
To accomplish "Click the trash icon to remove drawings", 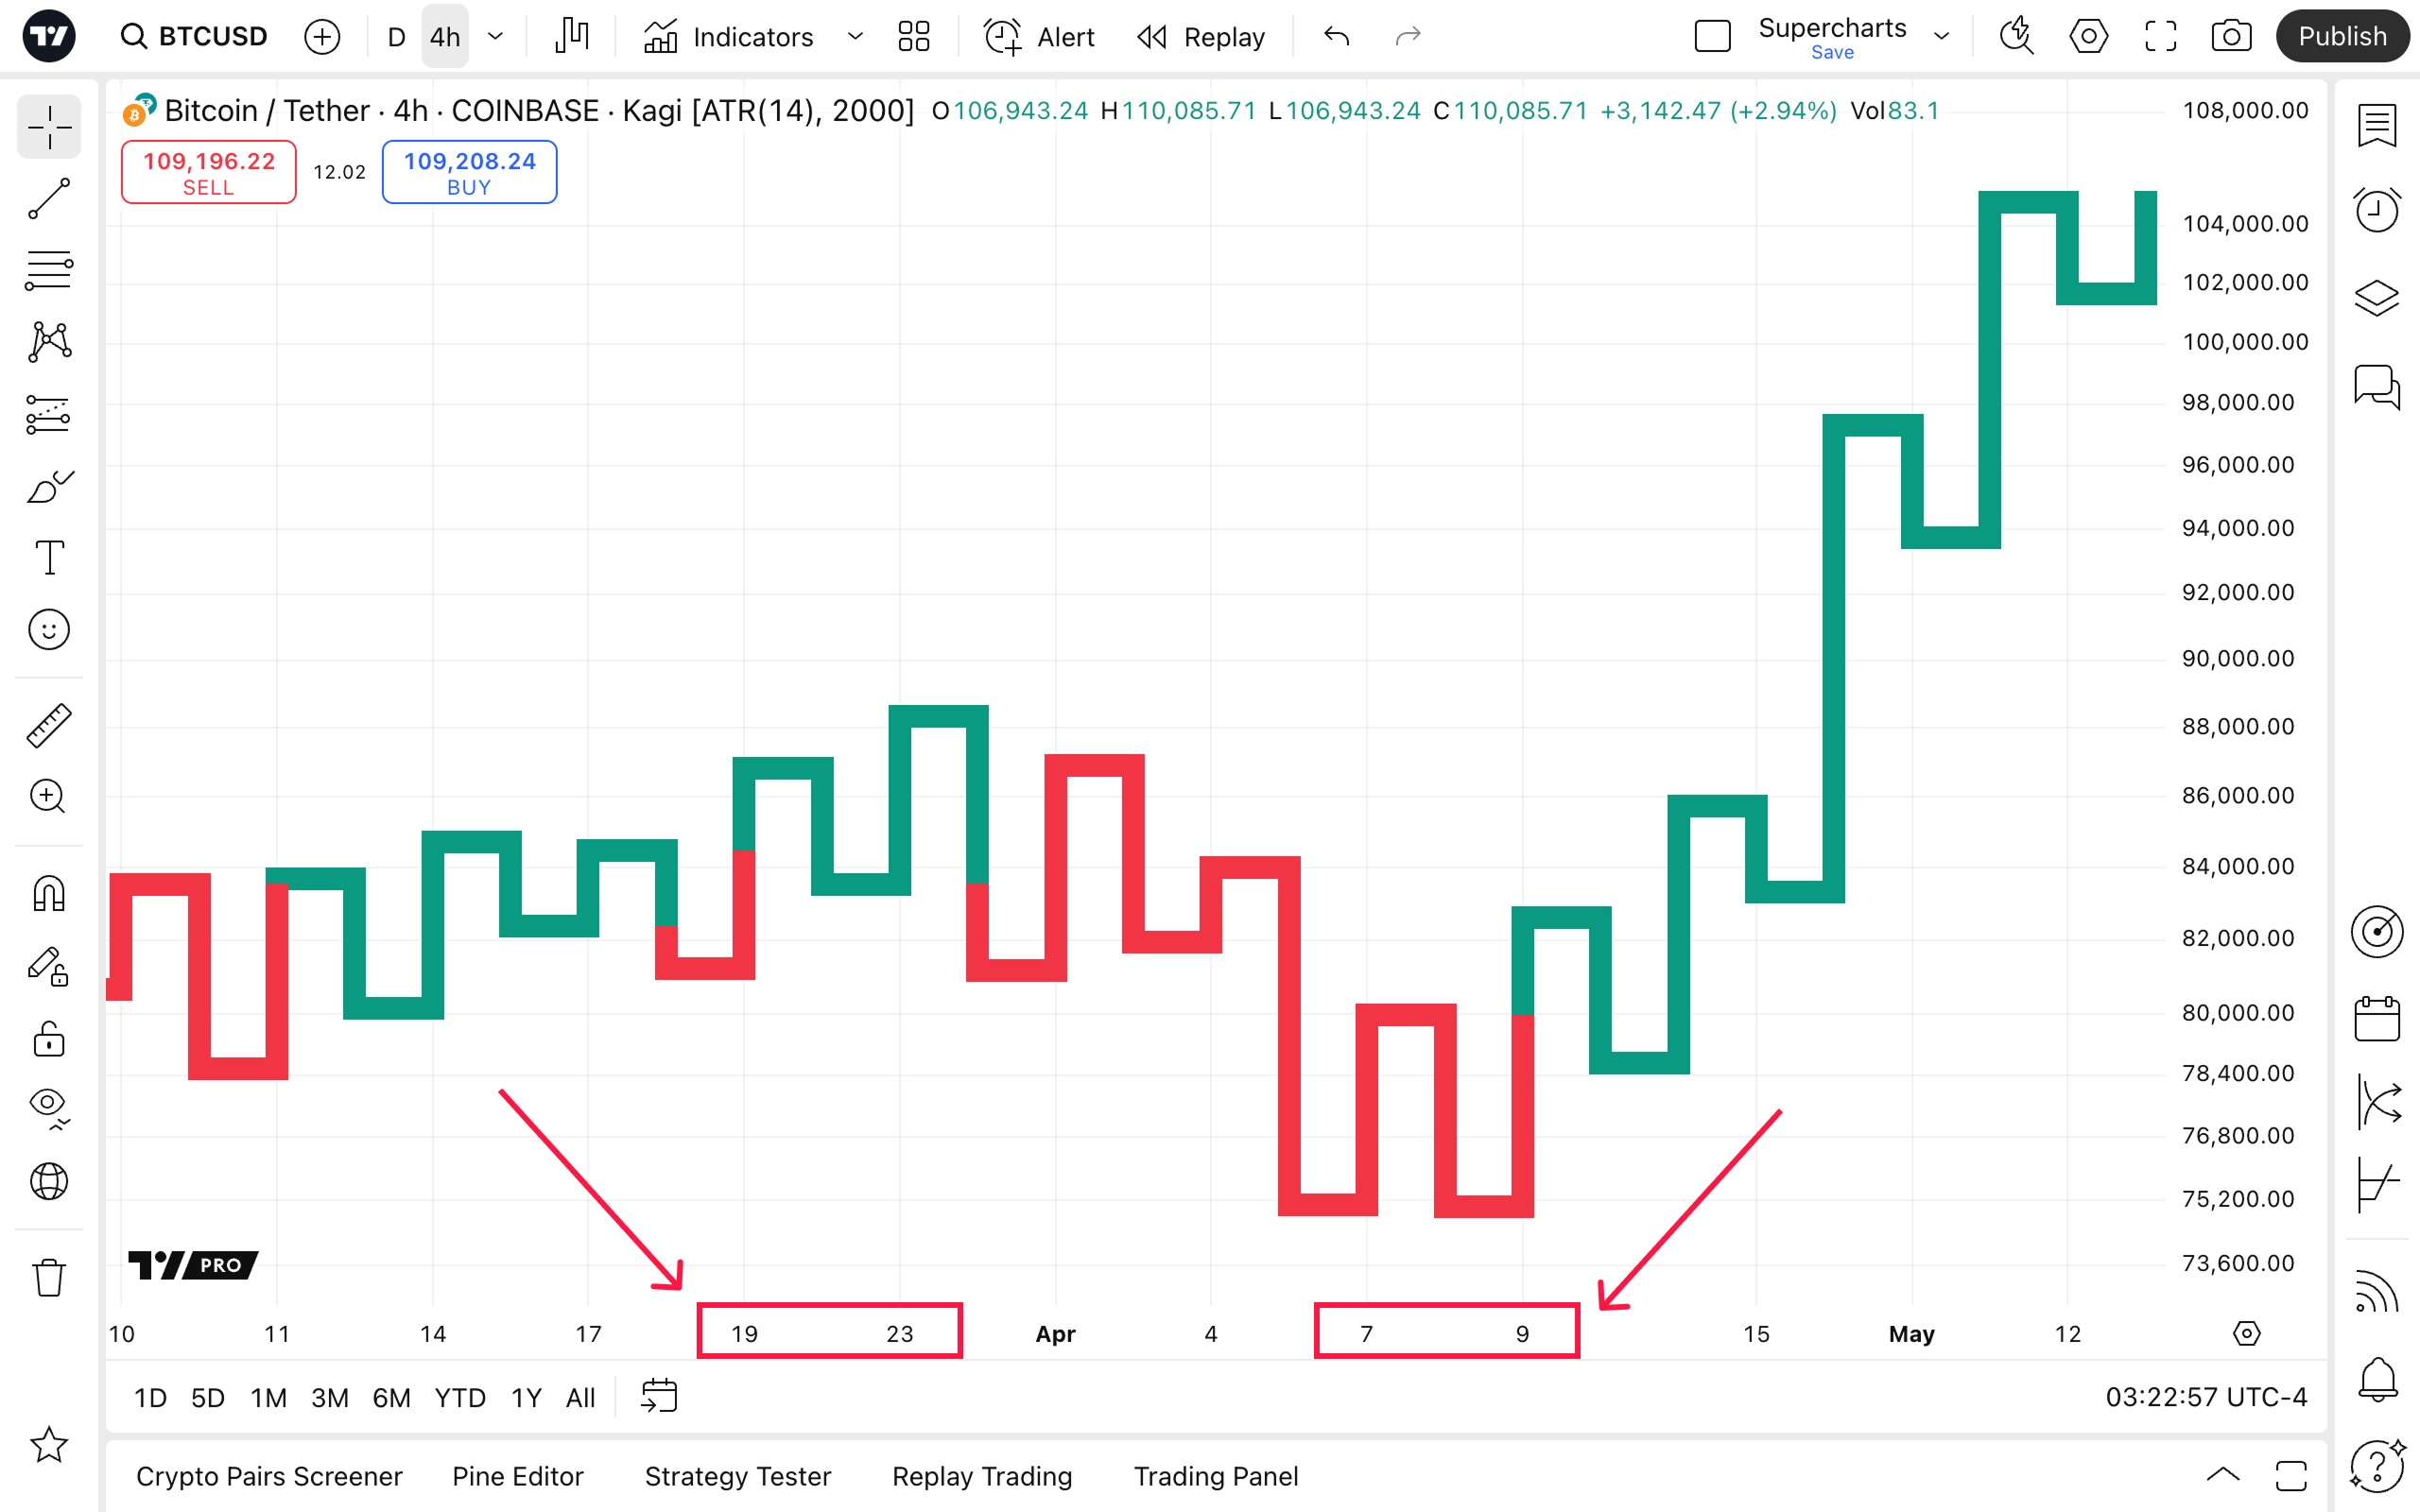I will pyautogui.click(x=49, y=1277).
